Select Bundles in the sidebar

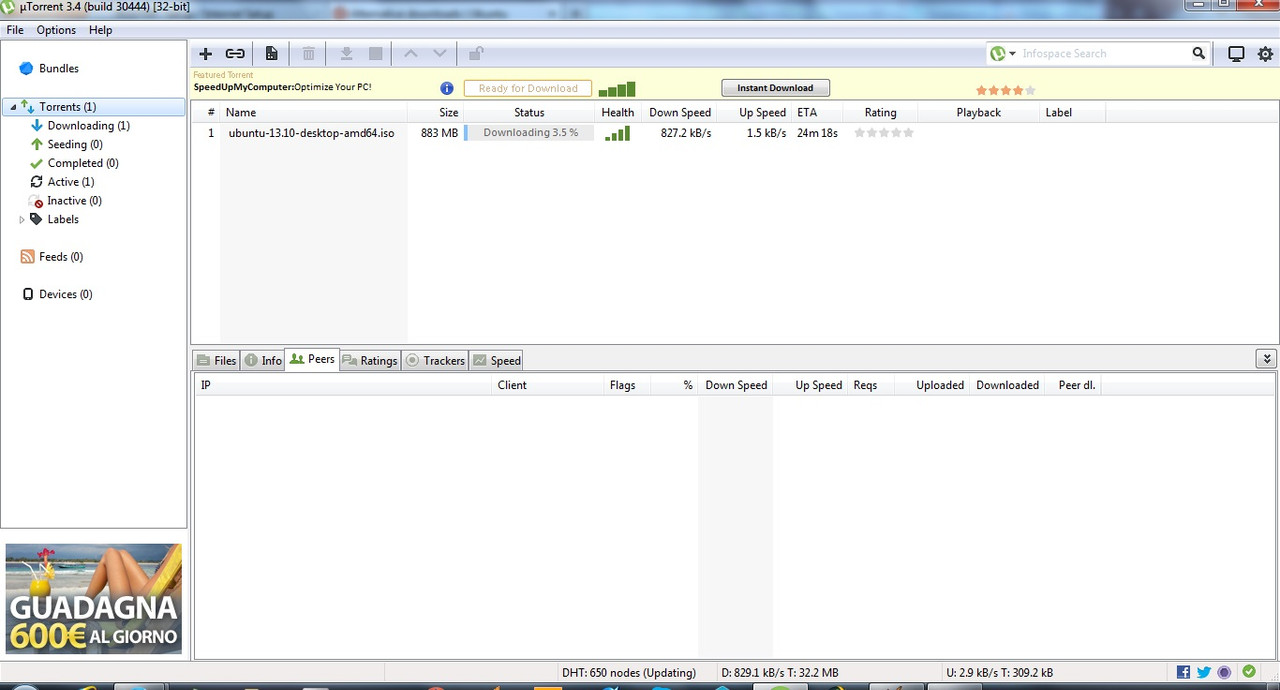[x=59, y=69]
